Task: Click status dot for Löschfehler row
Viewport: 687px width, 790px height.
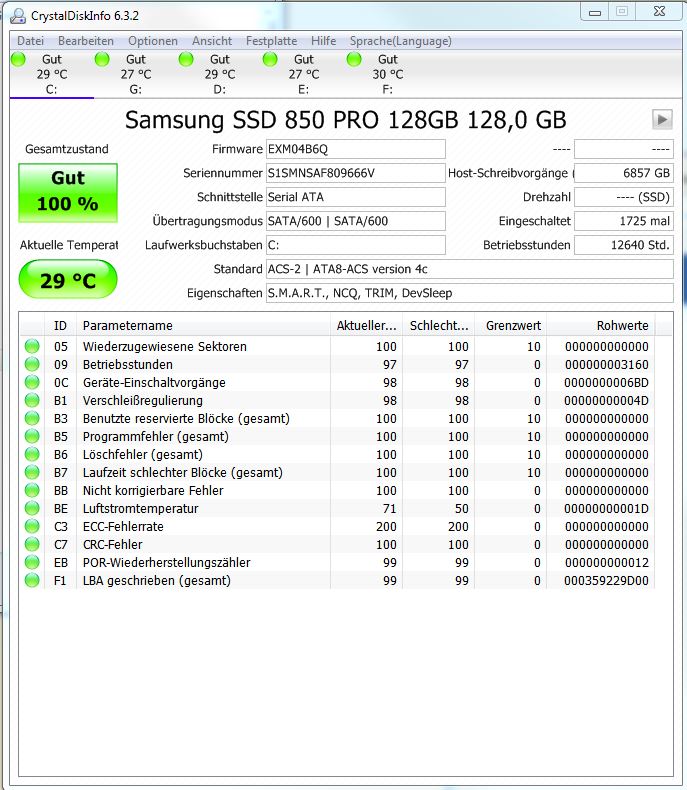Action: click(x=32, y=454)
